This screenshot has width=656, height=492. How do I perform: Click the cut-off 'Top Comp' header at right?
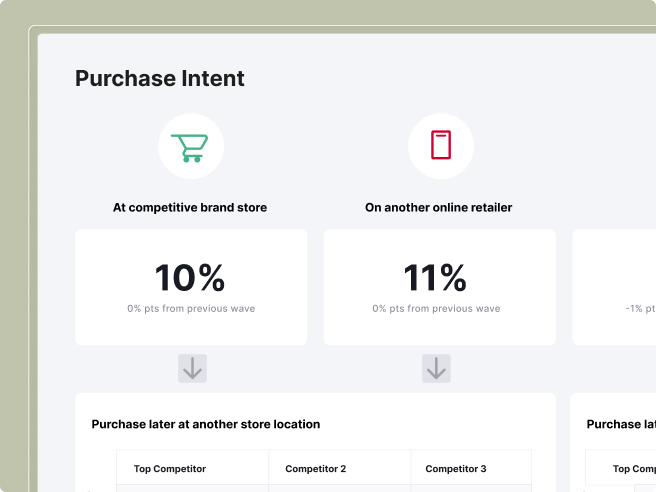coord(634,469)
